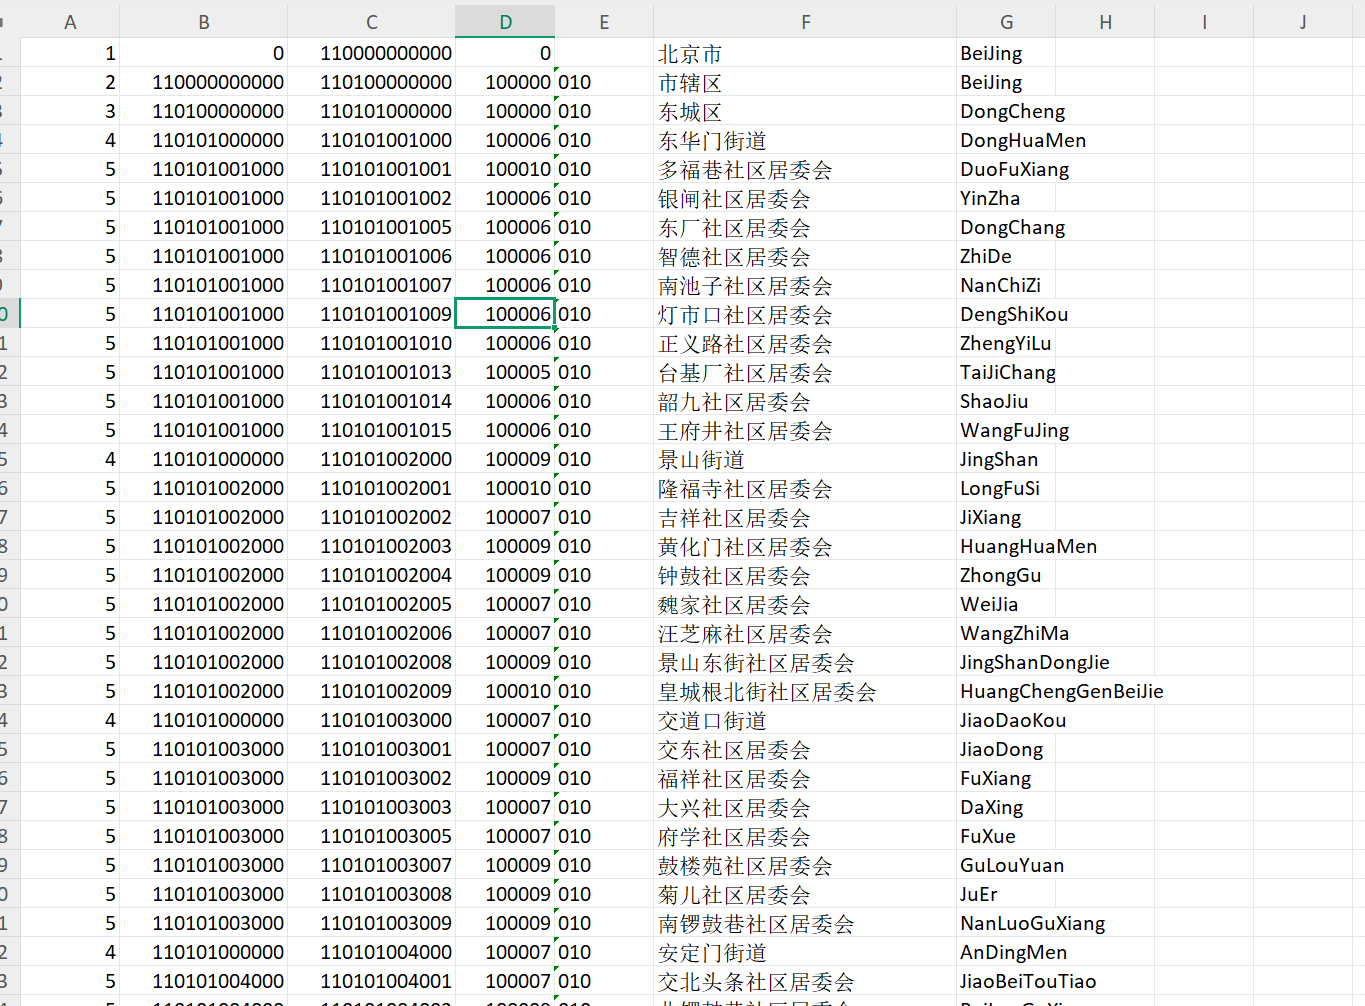Select the DengShiKou pinyin cell
This screenshot has height=1006, width=1365.
pos(1006,314)
